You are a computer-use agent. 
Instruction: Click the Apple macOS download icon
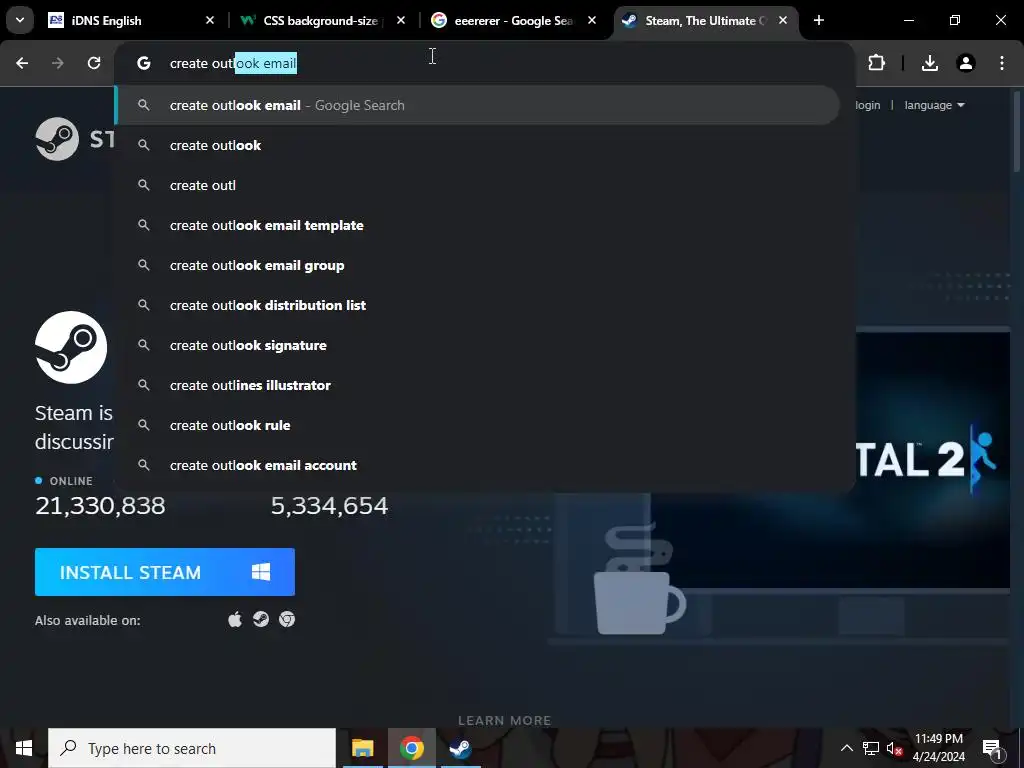(x=235, y=619)
